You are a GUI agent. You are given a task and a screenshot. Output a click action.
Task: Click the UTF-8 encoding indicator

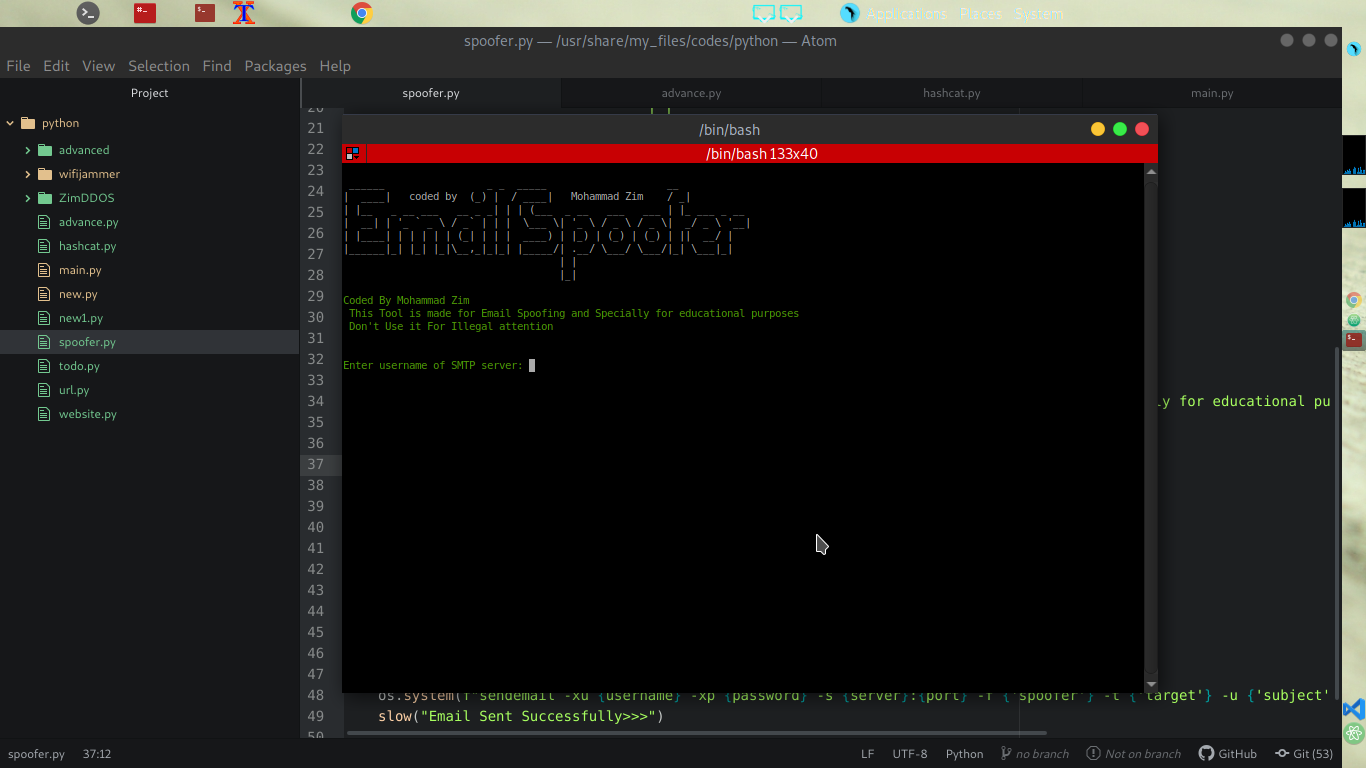[909, 753]
